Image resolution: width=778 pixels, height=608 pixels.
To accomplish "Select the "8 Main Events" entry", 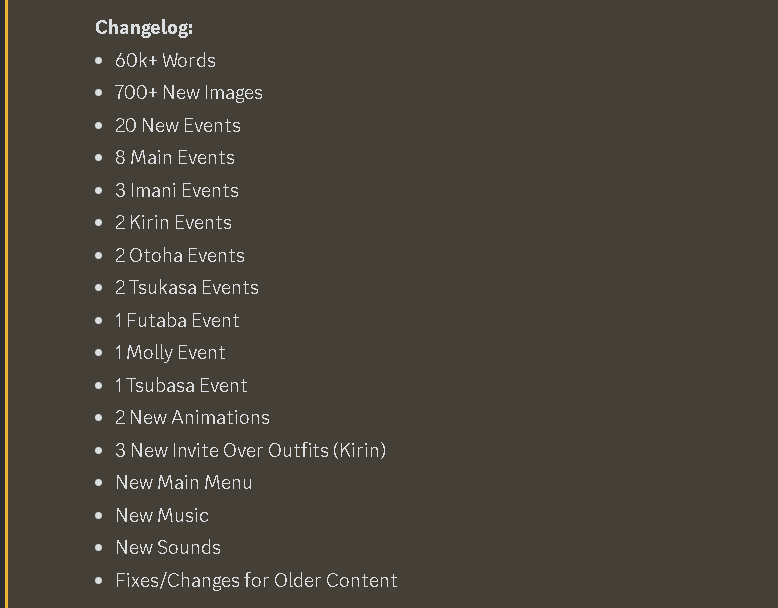I will pos(174,158).
